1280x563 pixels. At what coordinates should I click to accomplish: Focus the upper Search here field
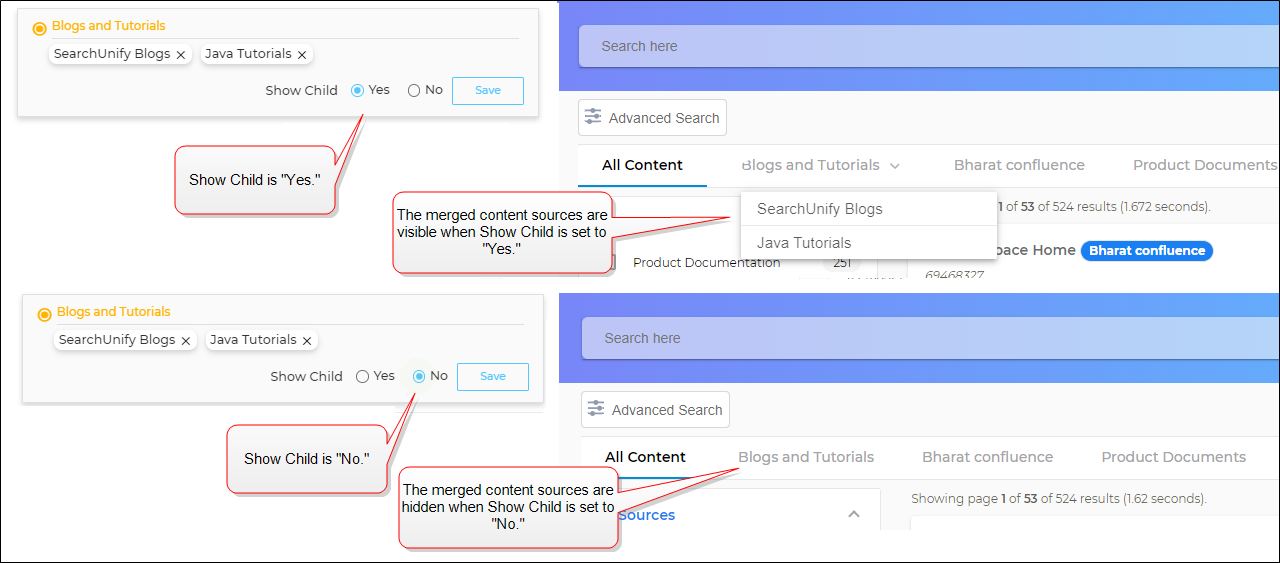pyautogui.click(x=900, y=46)
